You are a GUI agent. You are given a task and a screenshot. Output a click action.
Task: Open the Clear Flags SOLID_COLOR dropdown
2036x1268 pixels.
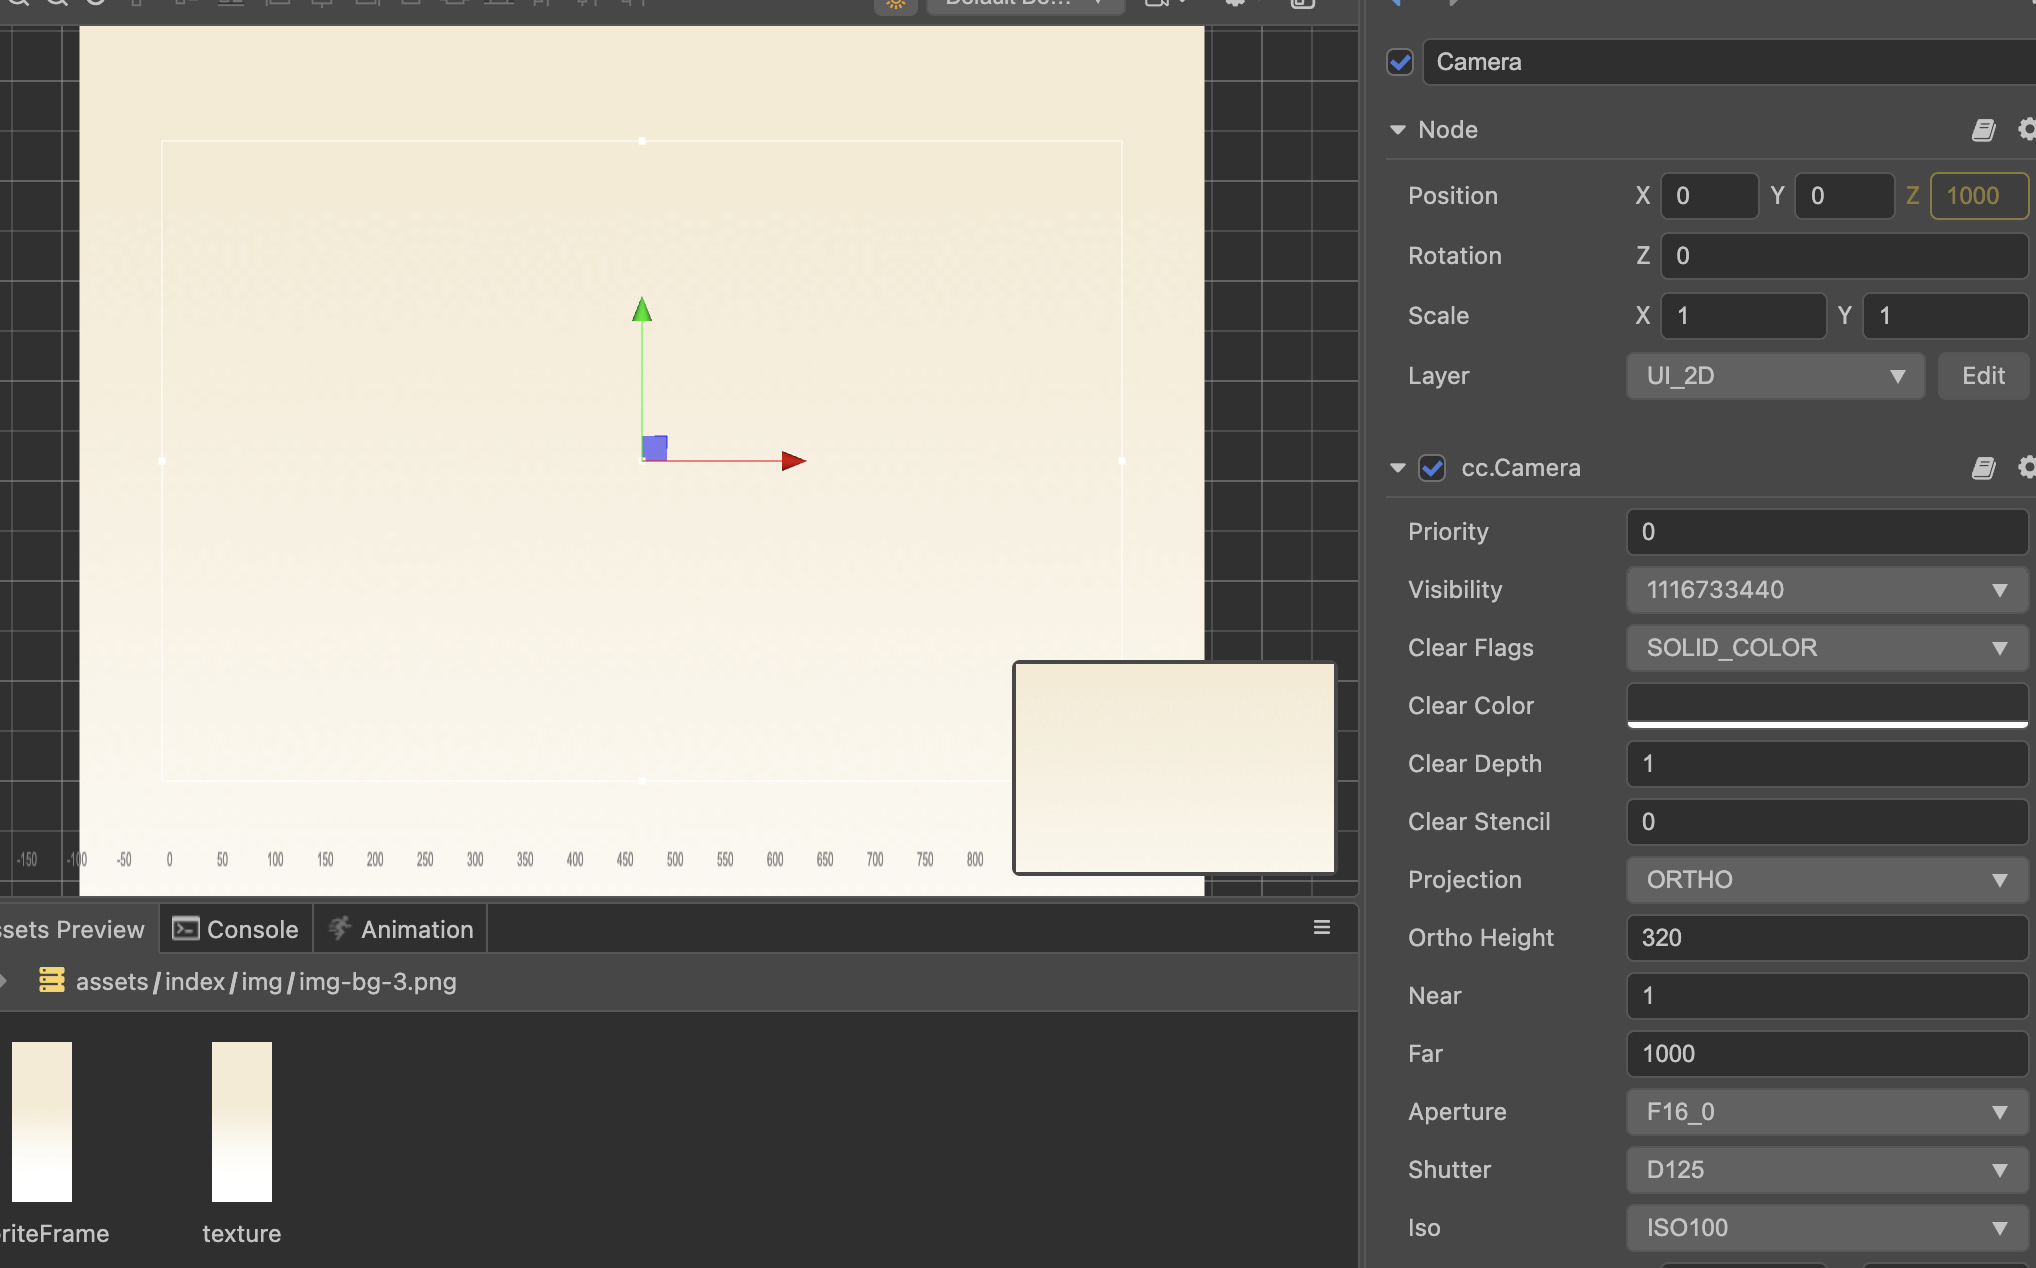[1826, 648]
